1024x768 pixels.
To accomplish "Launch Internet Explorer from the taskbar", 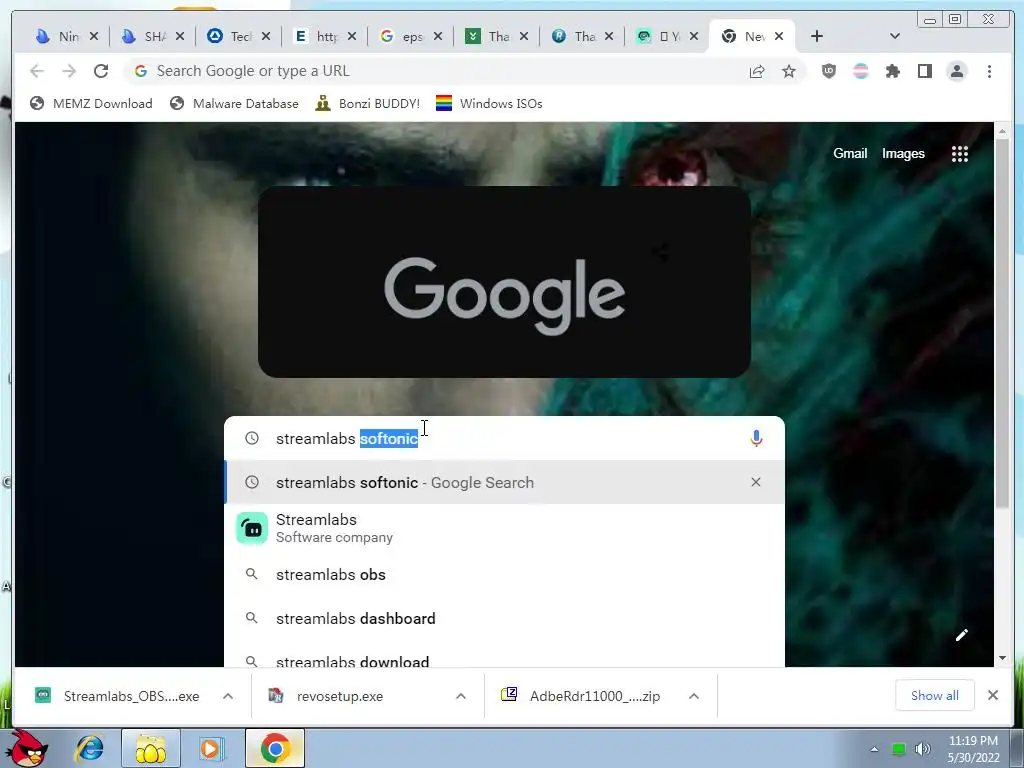I will [89, 748].
